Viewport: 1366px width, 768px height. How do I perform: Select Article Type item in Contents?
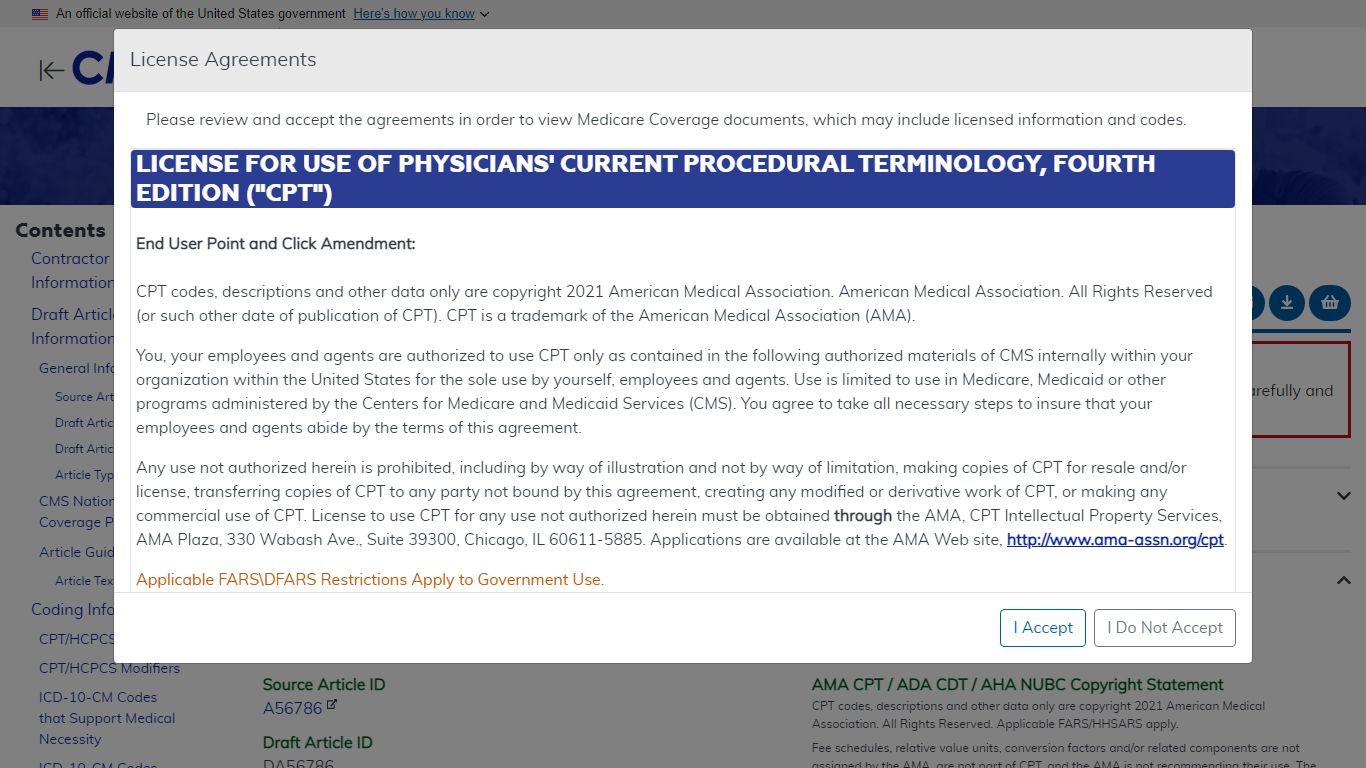pos(84,475)
